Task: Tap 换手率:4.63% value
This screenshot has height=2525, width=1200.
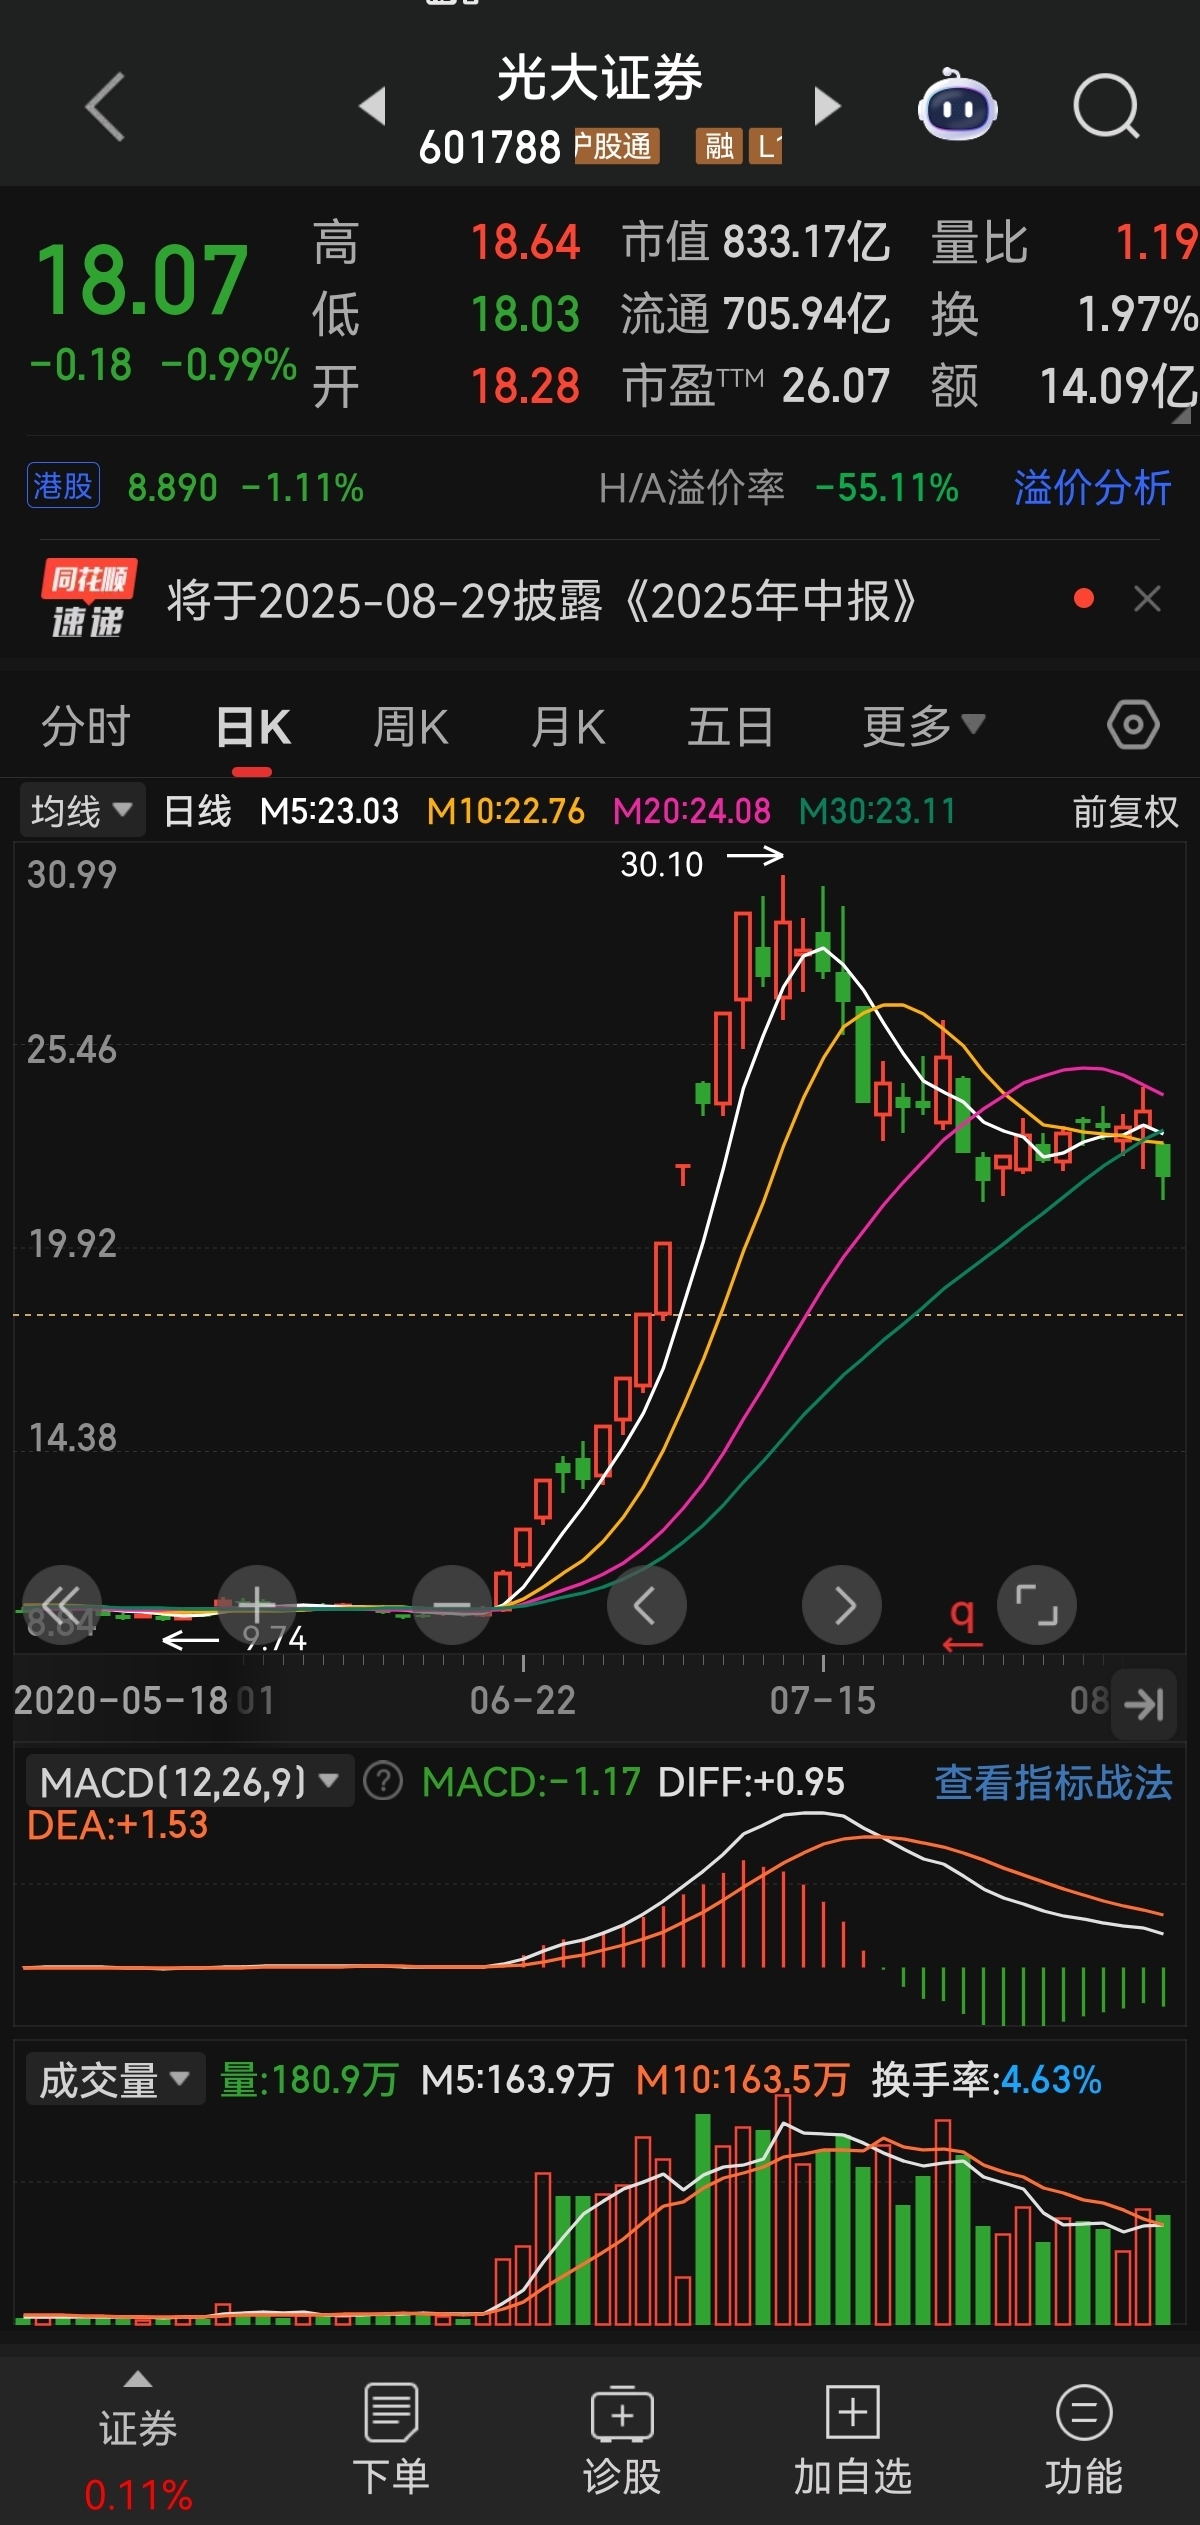Action: coord(986,2080)
